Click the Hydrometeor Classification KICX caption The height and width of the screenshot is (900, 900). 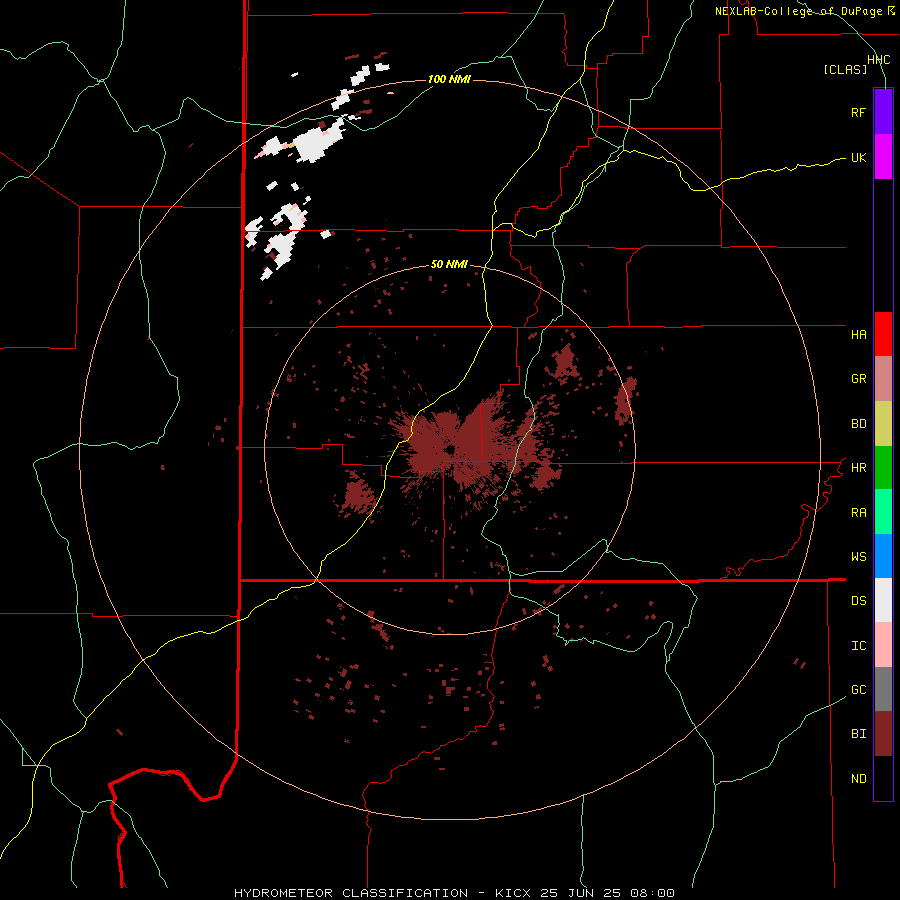[454, 893]
